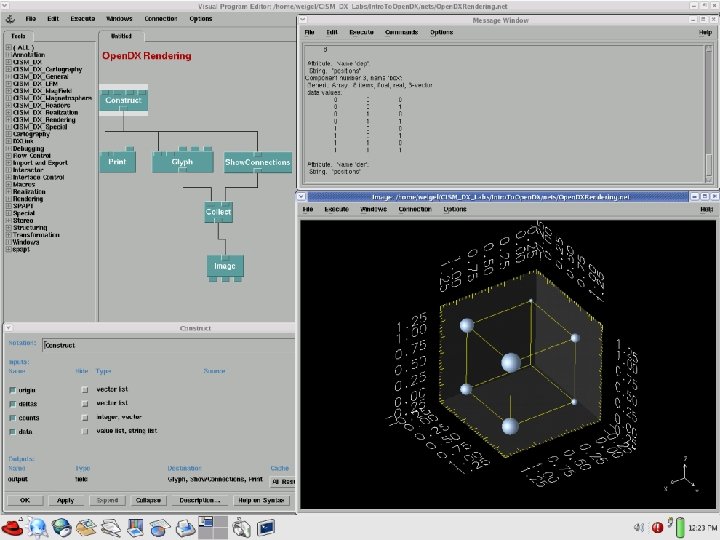Viewport: 720px width, 540px height.
Task: Select the Print module node
Action: point(118,161)
